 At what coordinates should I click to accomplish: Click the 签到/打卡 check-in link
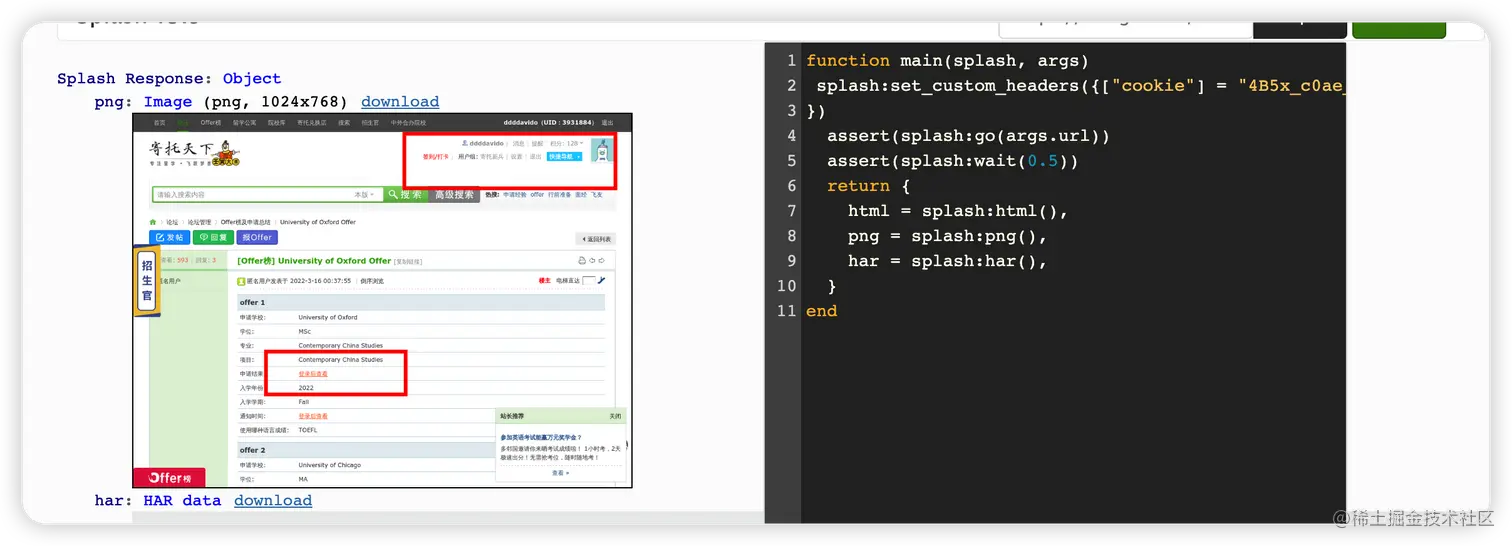[x=436, y=157]
